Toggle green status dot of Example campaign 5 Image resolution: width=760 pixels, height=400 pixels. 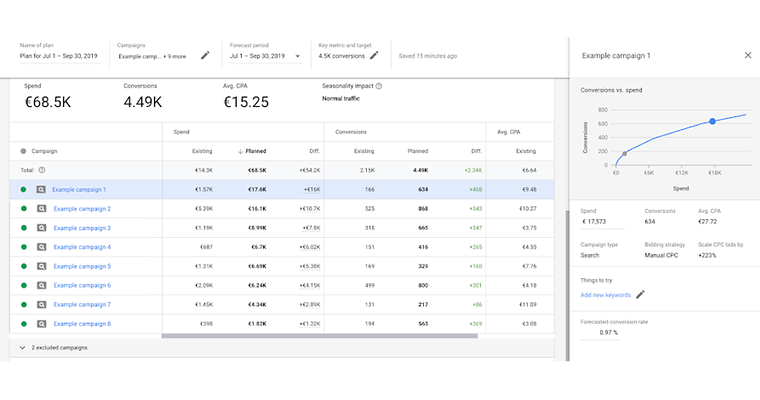(23, 266)
